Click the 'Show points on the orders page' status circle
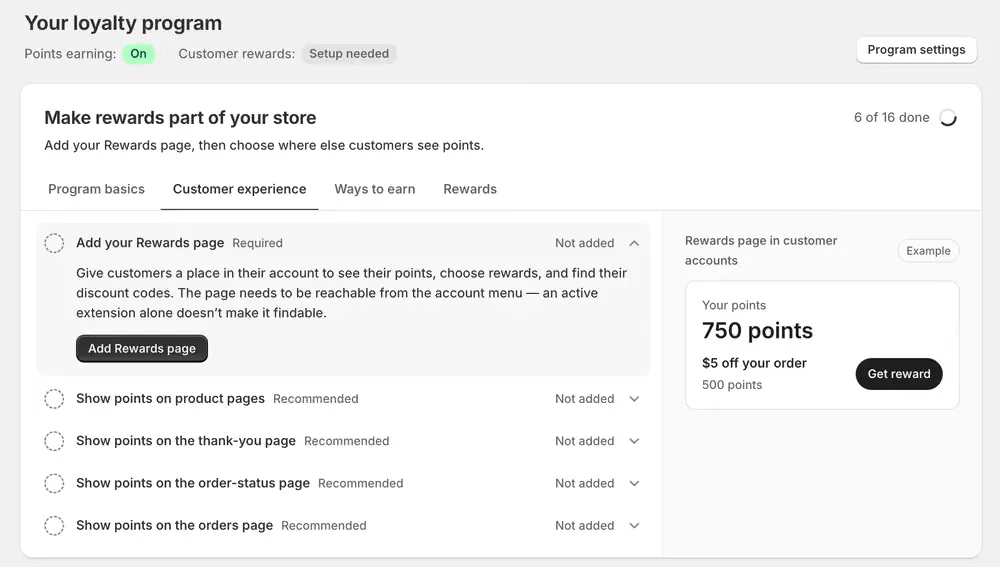 coord(54,526)
